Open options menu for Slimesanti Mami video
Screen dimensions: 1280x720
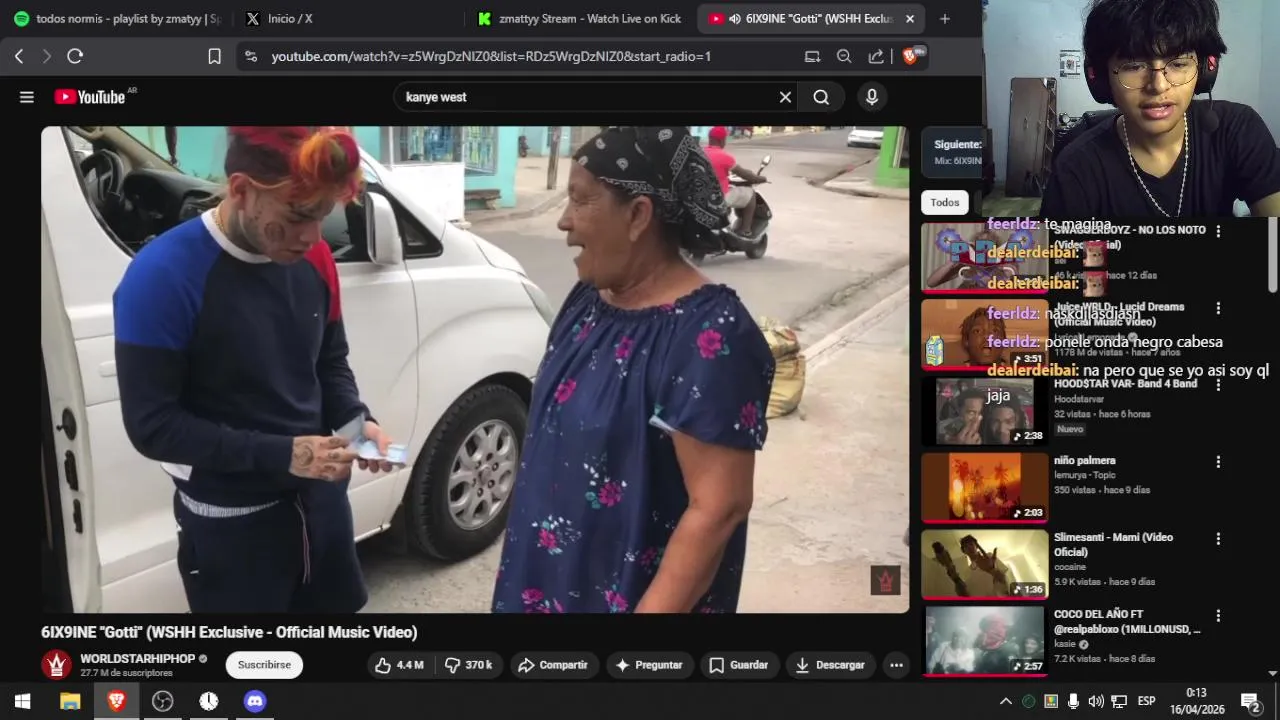(1218, 539)
